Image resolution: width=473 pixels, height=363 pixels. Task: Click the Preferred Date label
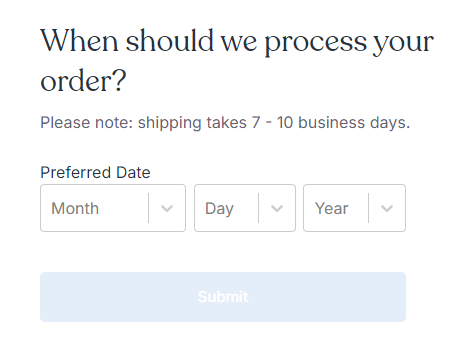[x=95, y=172]
